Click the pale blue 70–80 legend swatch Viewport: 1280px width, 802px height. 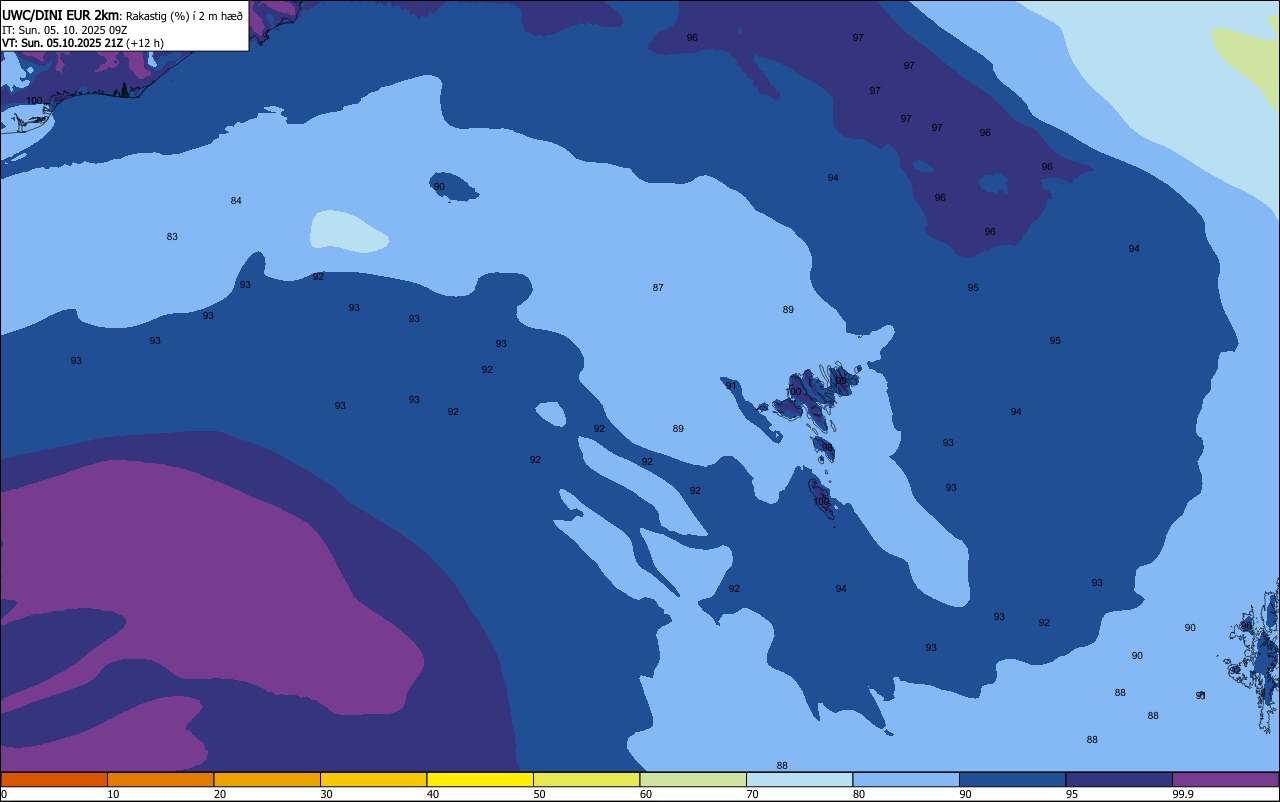click(x=799, y=779)
